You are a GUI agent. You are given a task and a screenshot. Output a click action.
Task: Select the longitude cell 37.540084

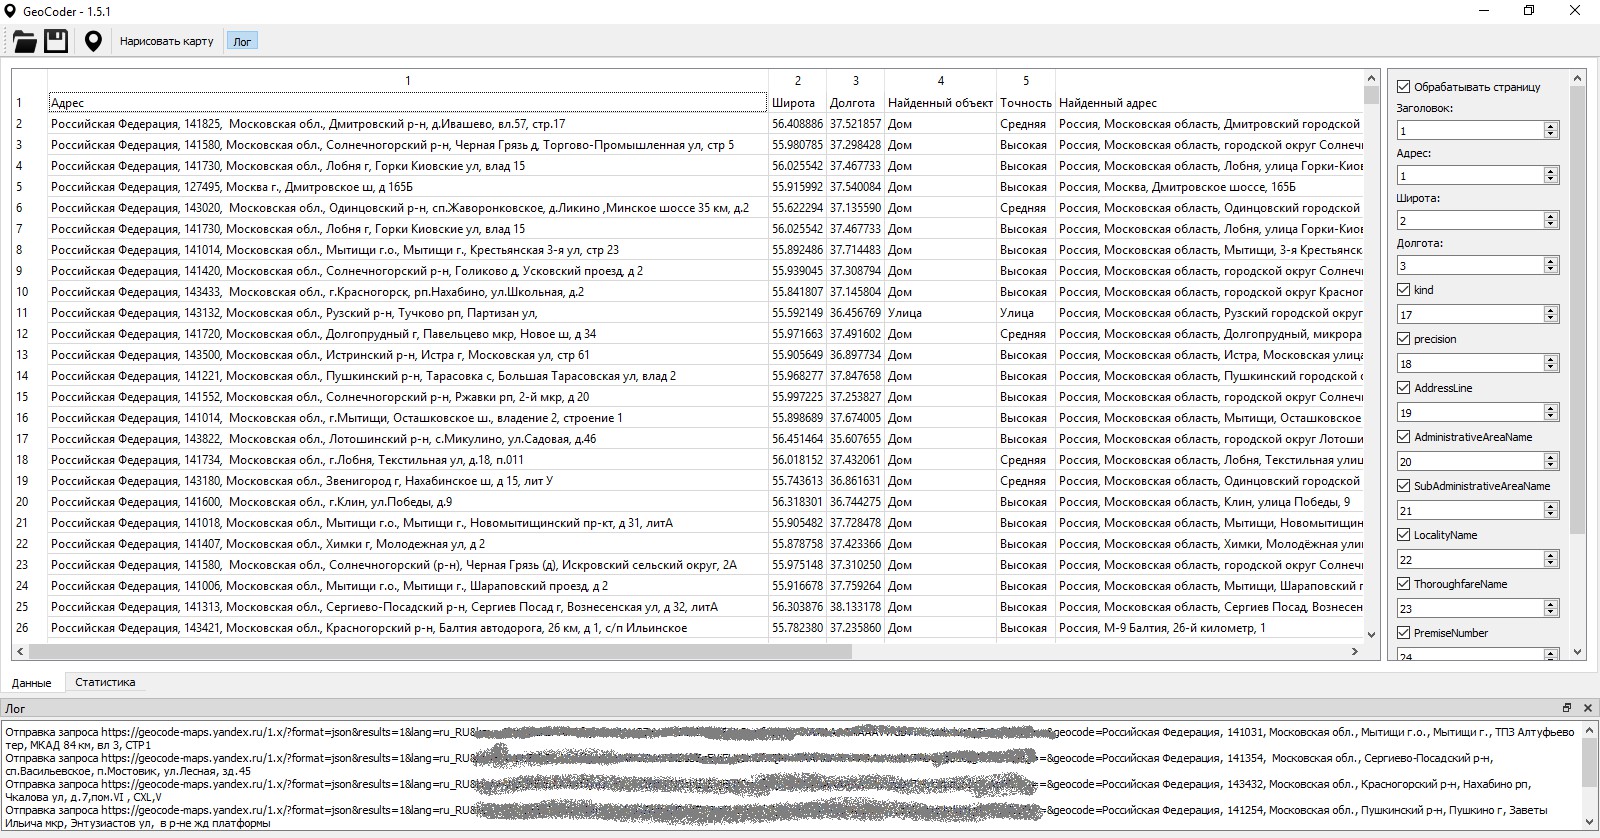[855, 187]
